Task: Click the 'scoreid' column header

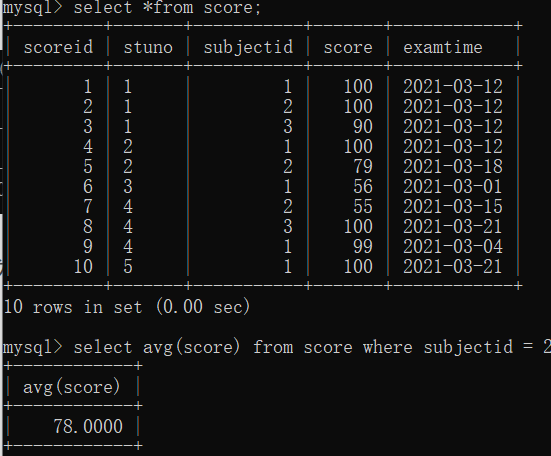Action: (58, 47)
